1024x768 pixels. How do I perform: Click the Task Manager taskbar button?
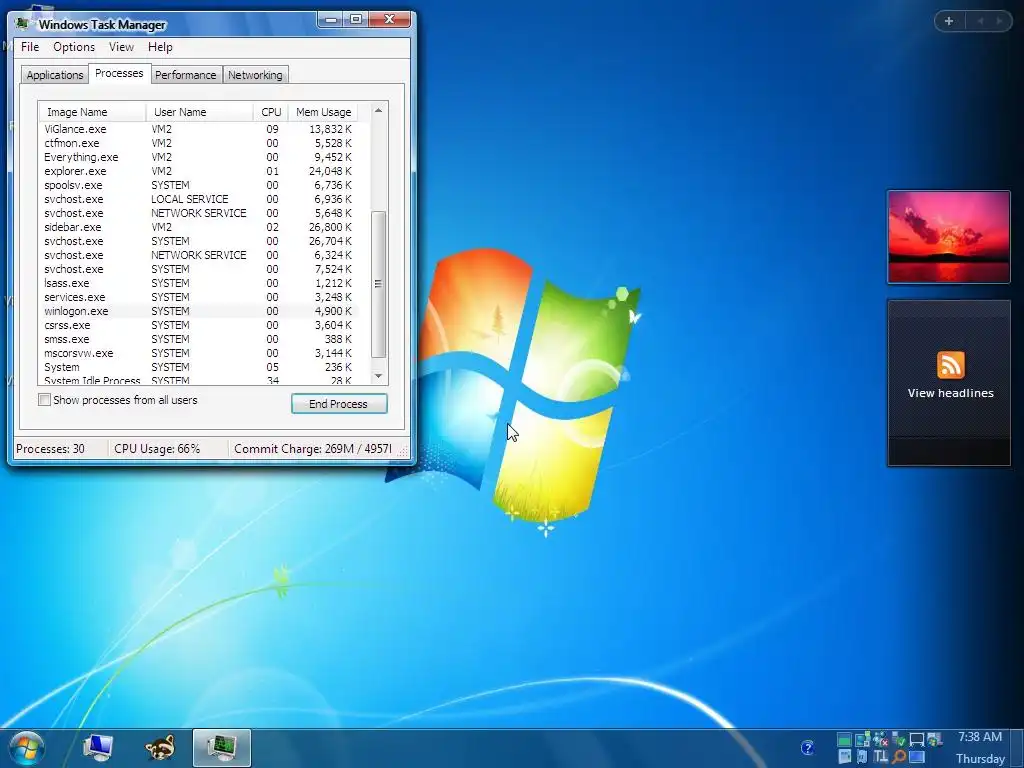click(222, 748)
